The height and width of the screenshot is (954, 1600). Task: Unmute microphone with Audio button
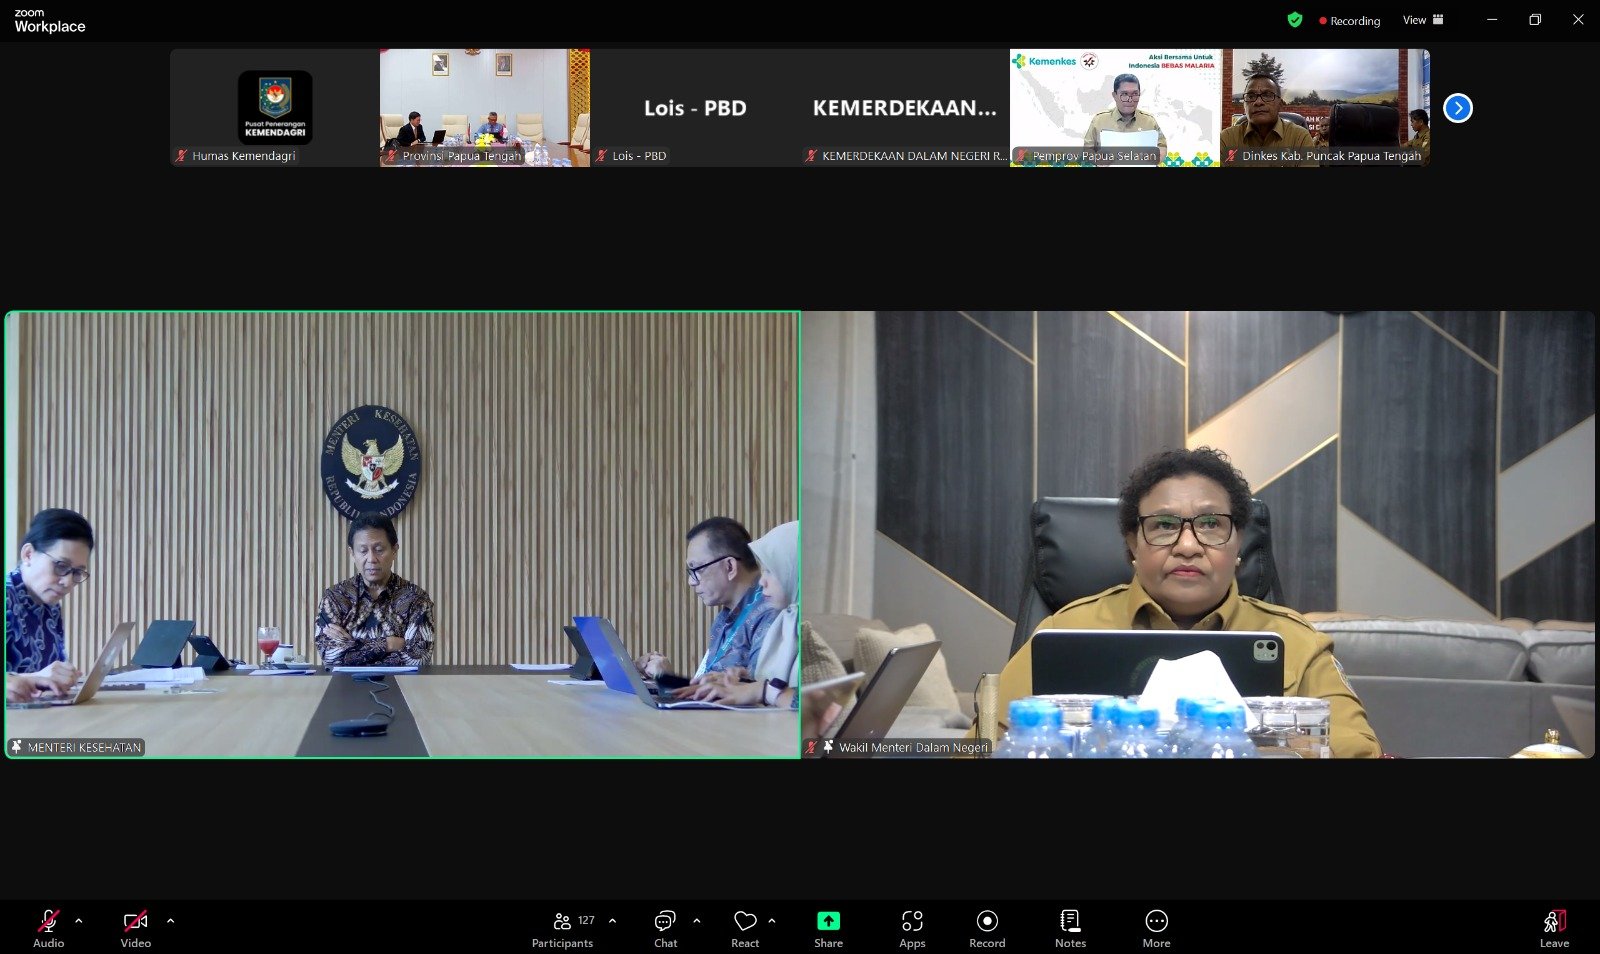[x=48, y=927]
